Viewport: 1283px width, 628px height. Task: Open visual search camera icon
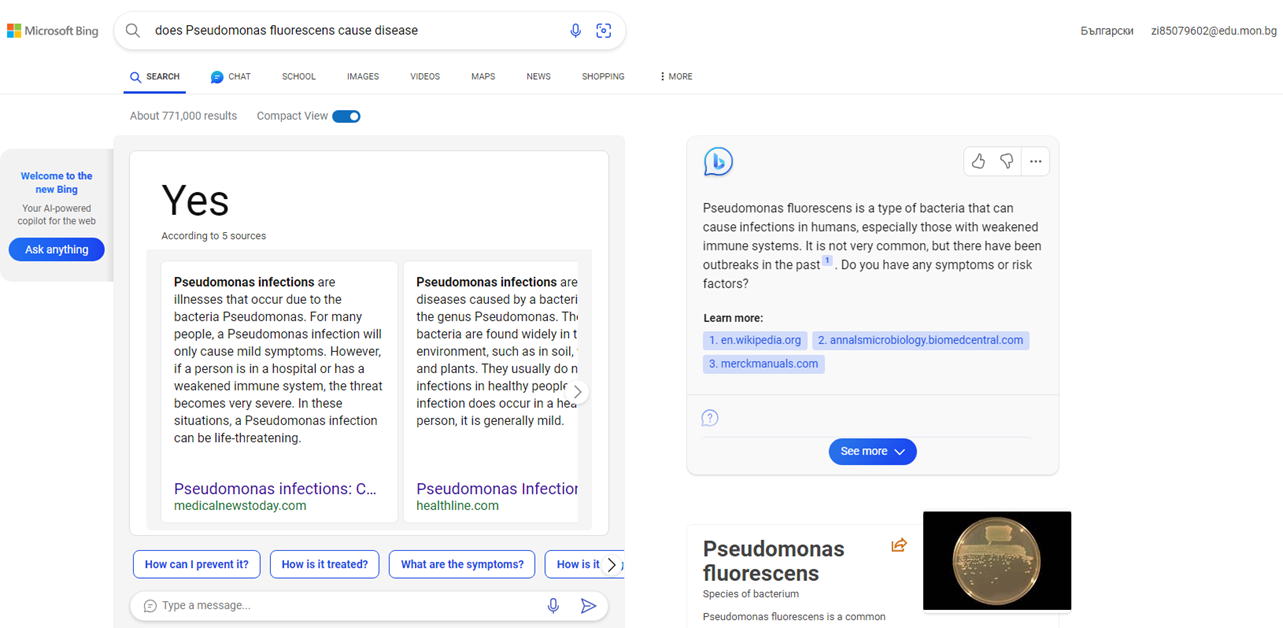(603, 31)
